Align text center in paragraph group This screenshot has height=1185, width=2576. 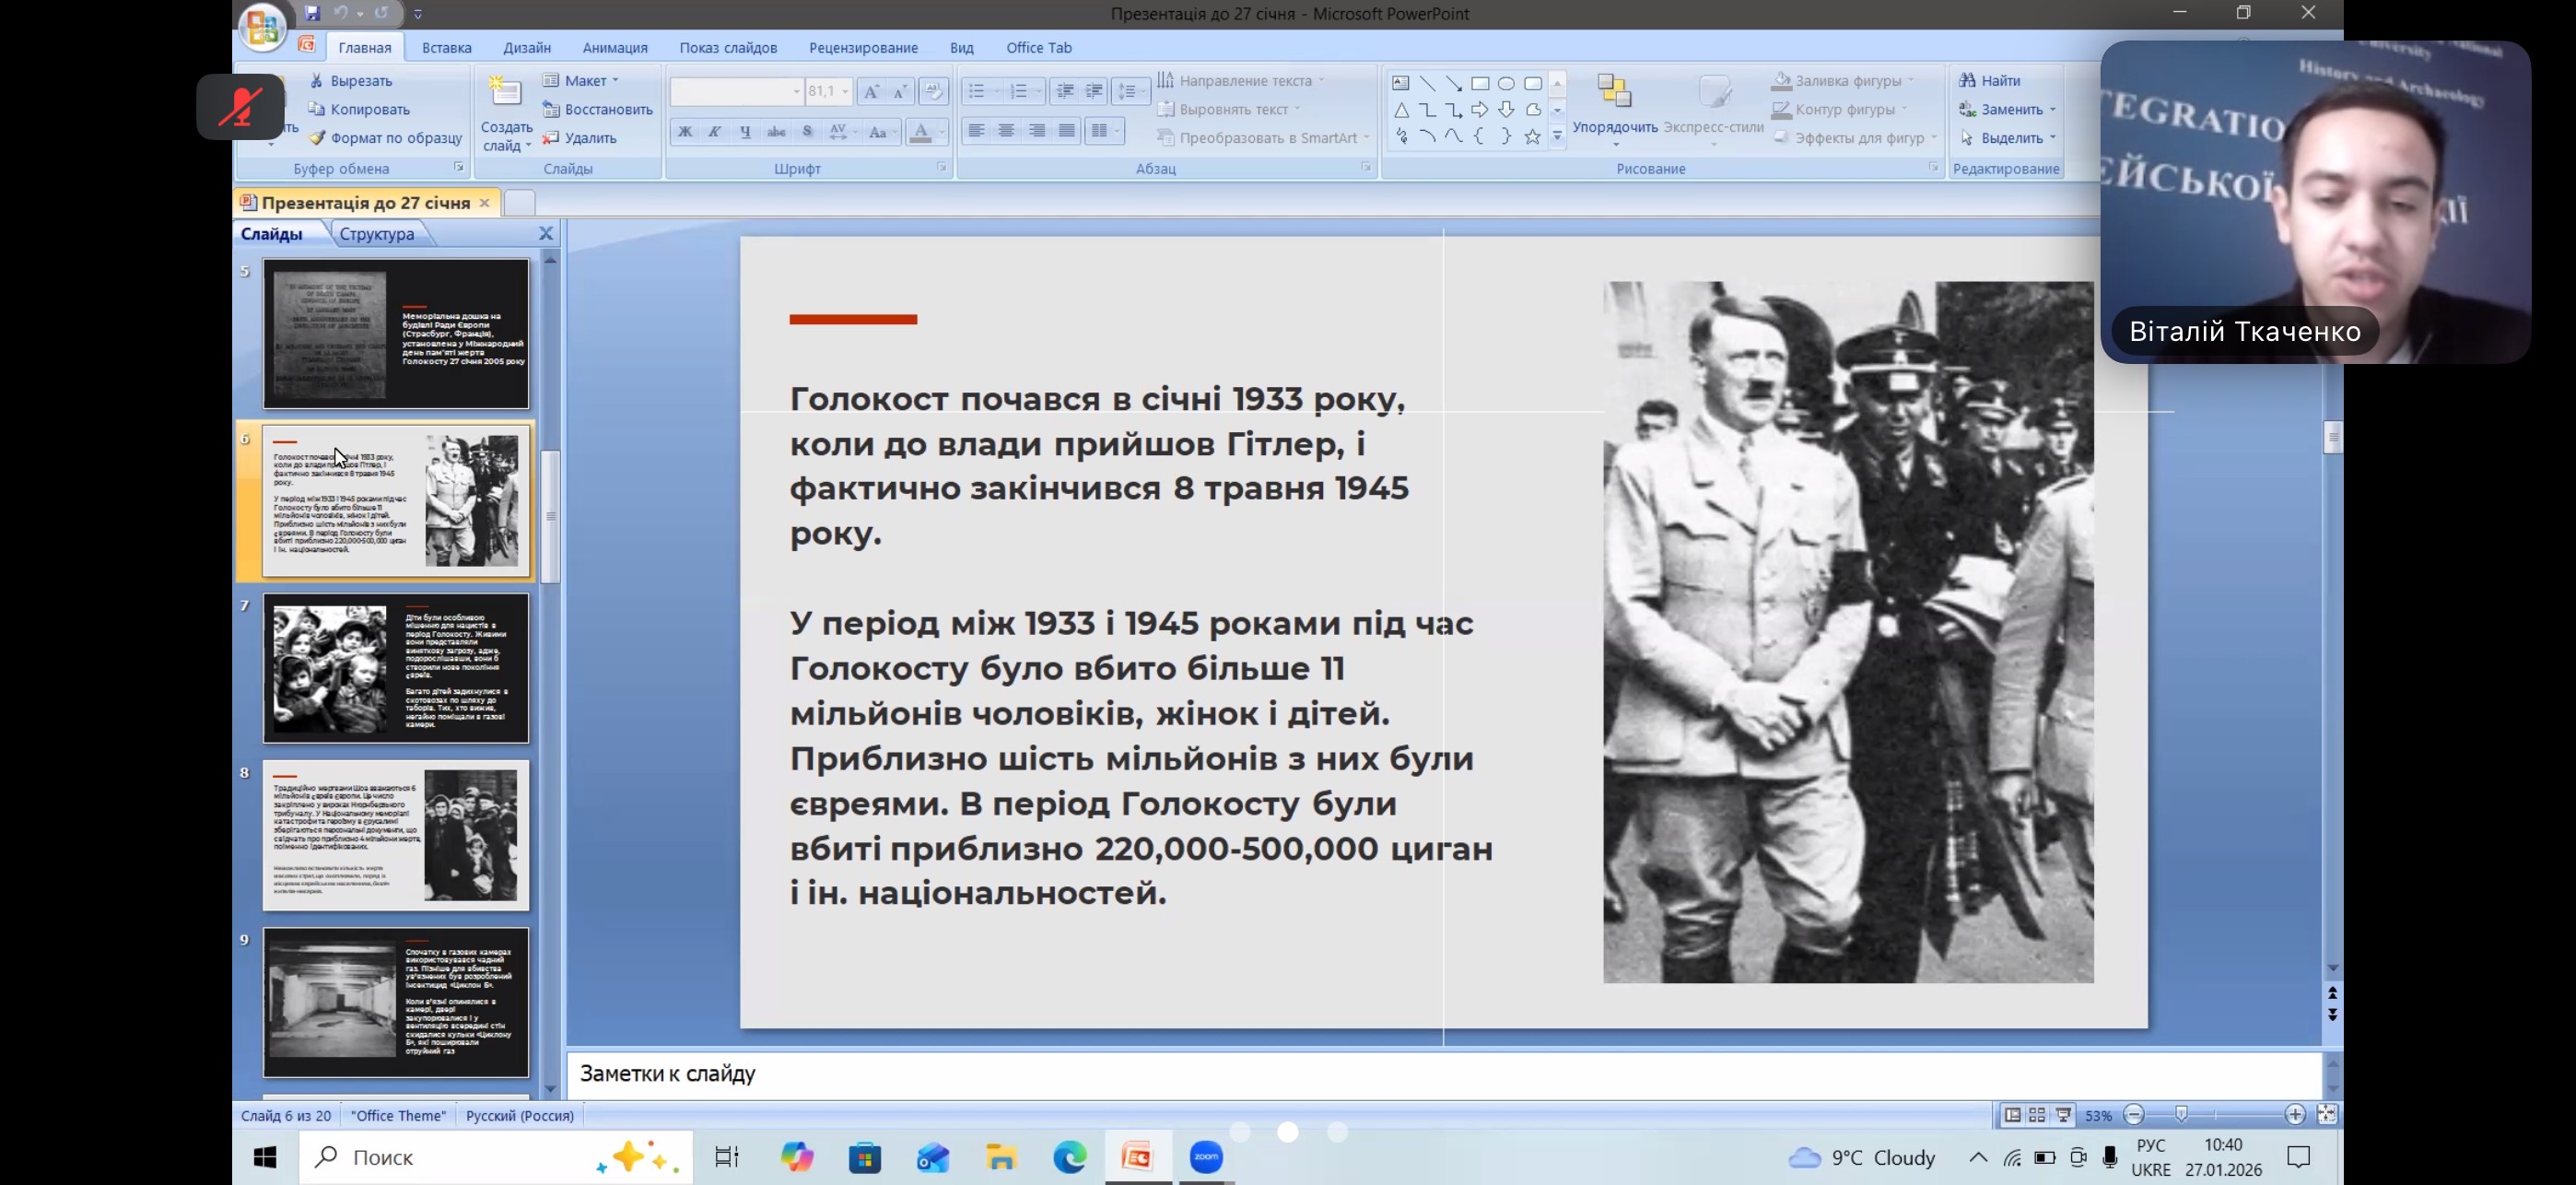click(1007, 131)
